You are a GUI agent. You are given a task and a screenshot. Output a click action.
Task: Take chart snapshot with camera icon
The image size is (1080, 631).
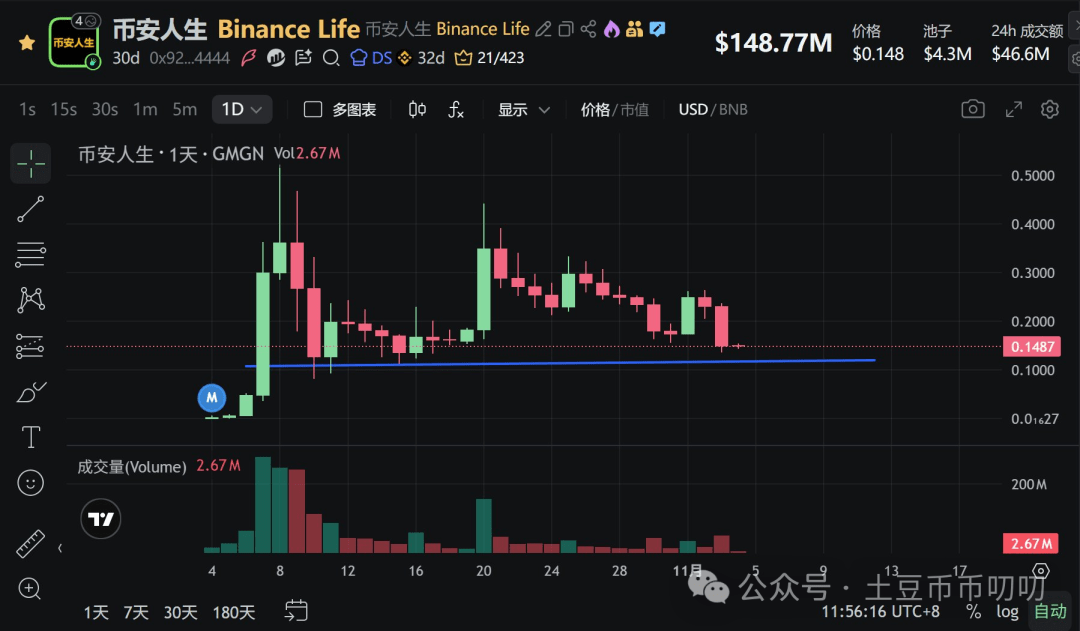tap(973, 109)
